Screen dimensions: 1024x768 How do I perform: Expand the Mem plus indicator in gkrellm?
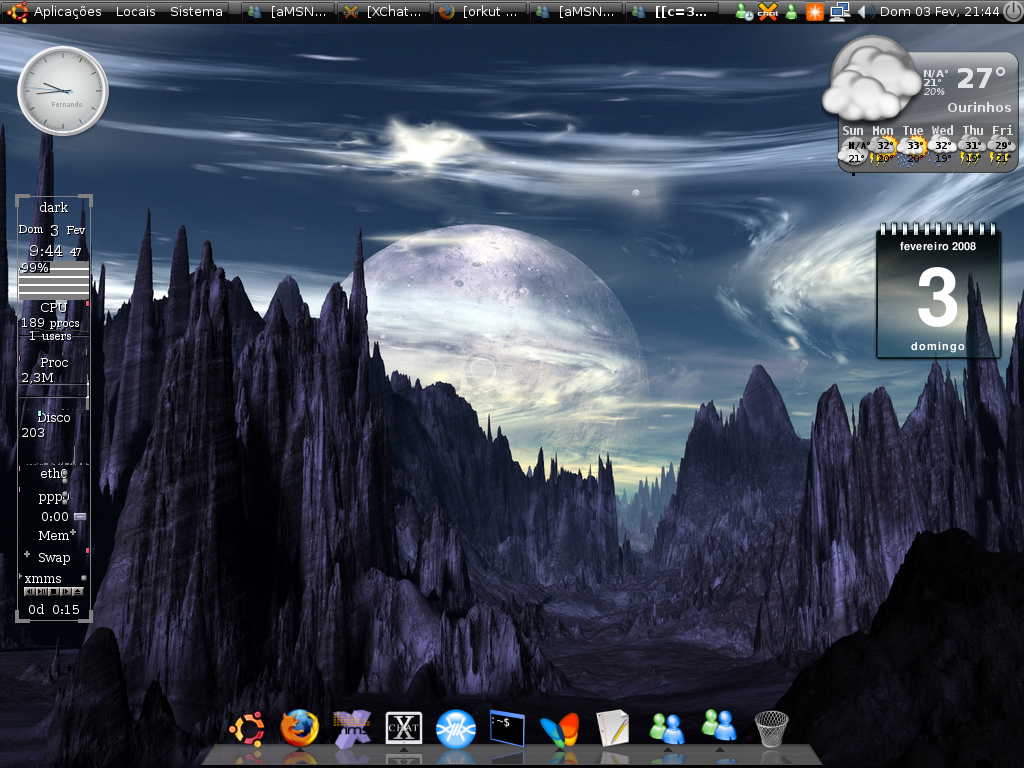72,532
